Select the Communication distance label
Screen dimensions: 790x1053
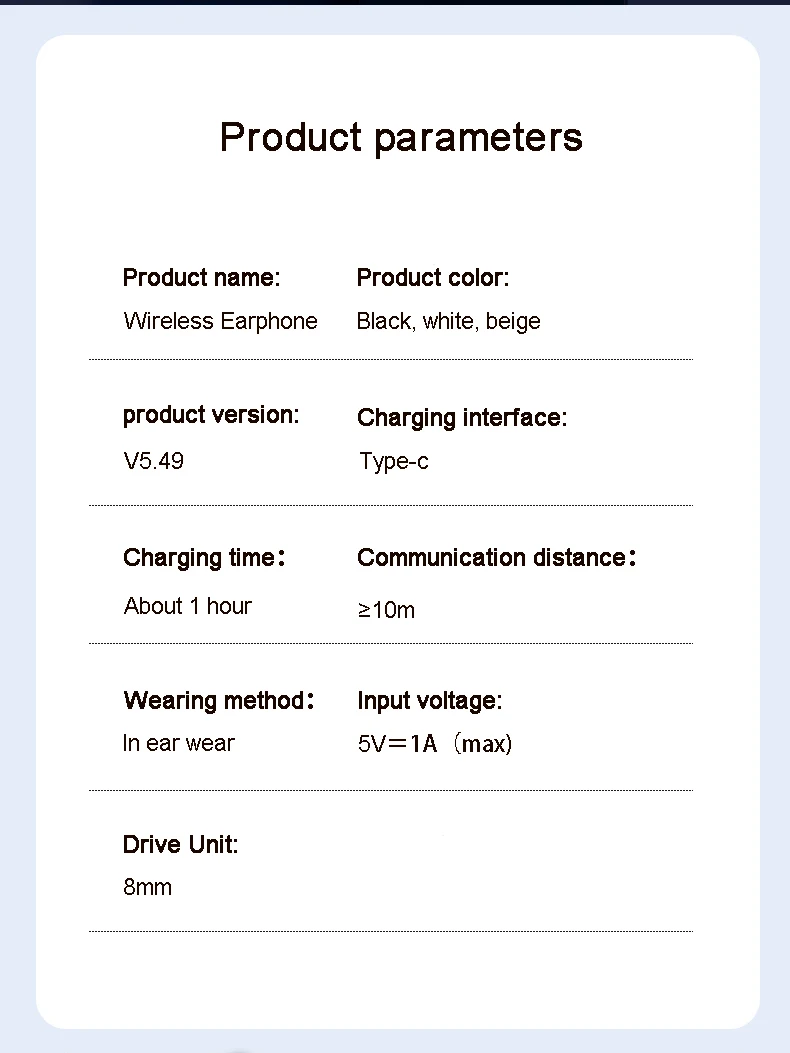(496, 557)
